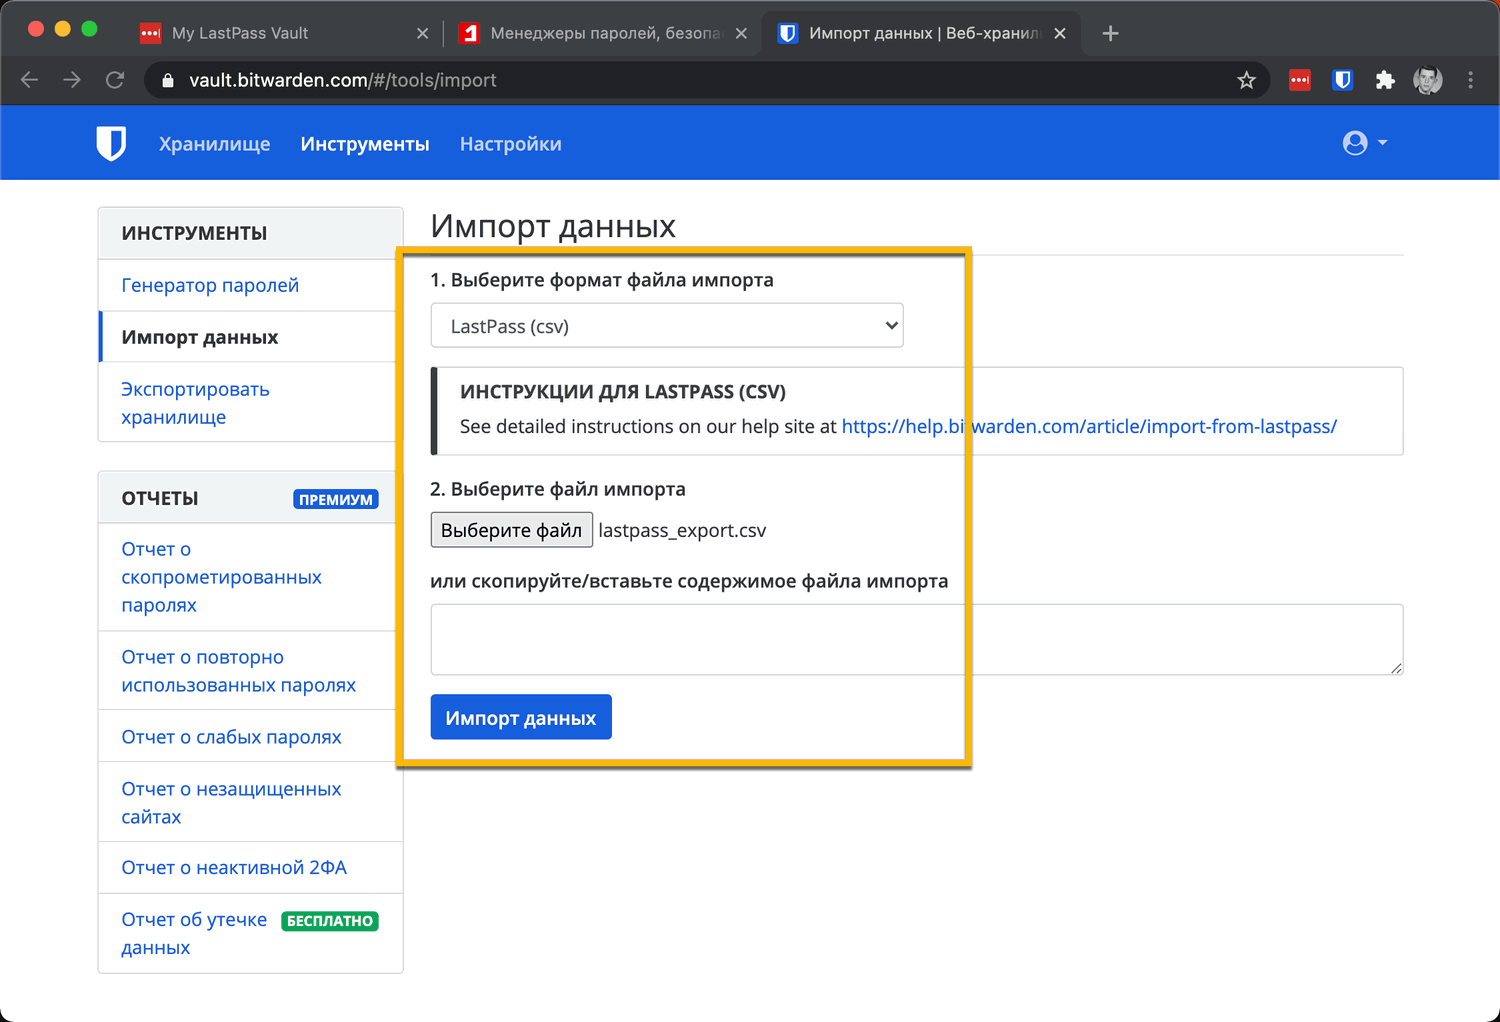Click the Импорт данных page heading
The height and width of the screenshot is (1022, 1500).
coord(553,226)
